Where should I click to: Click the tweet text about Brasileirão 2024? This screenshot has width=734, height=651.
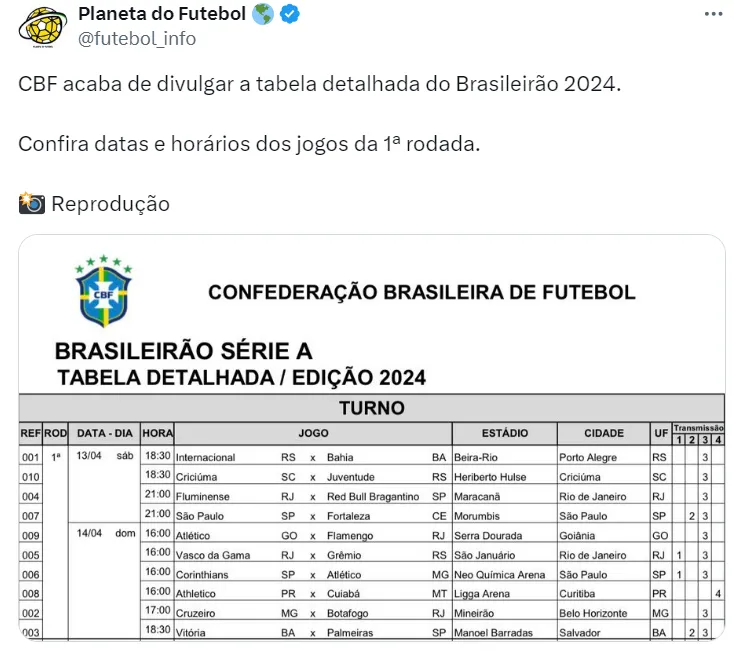pos(320,84)
